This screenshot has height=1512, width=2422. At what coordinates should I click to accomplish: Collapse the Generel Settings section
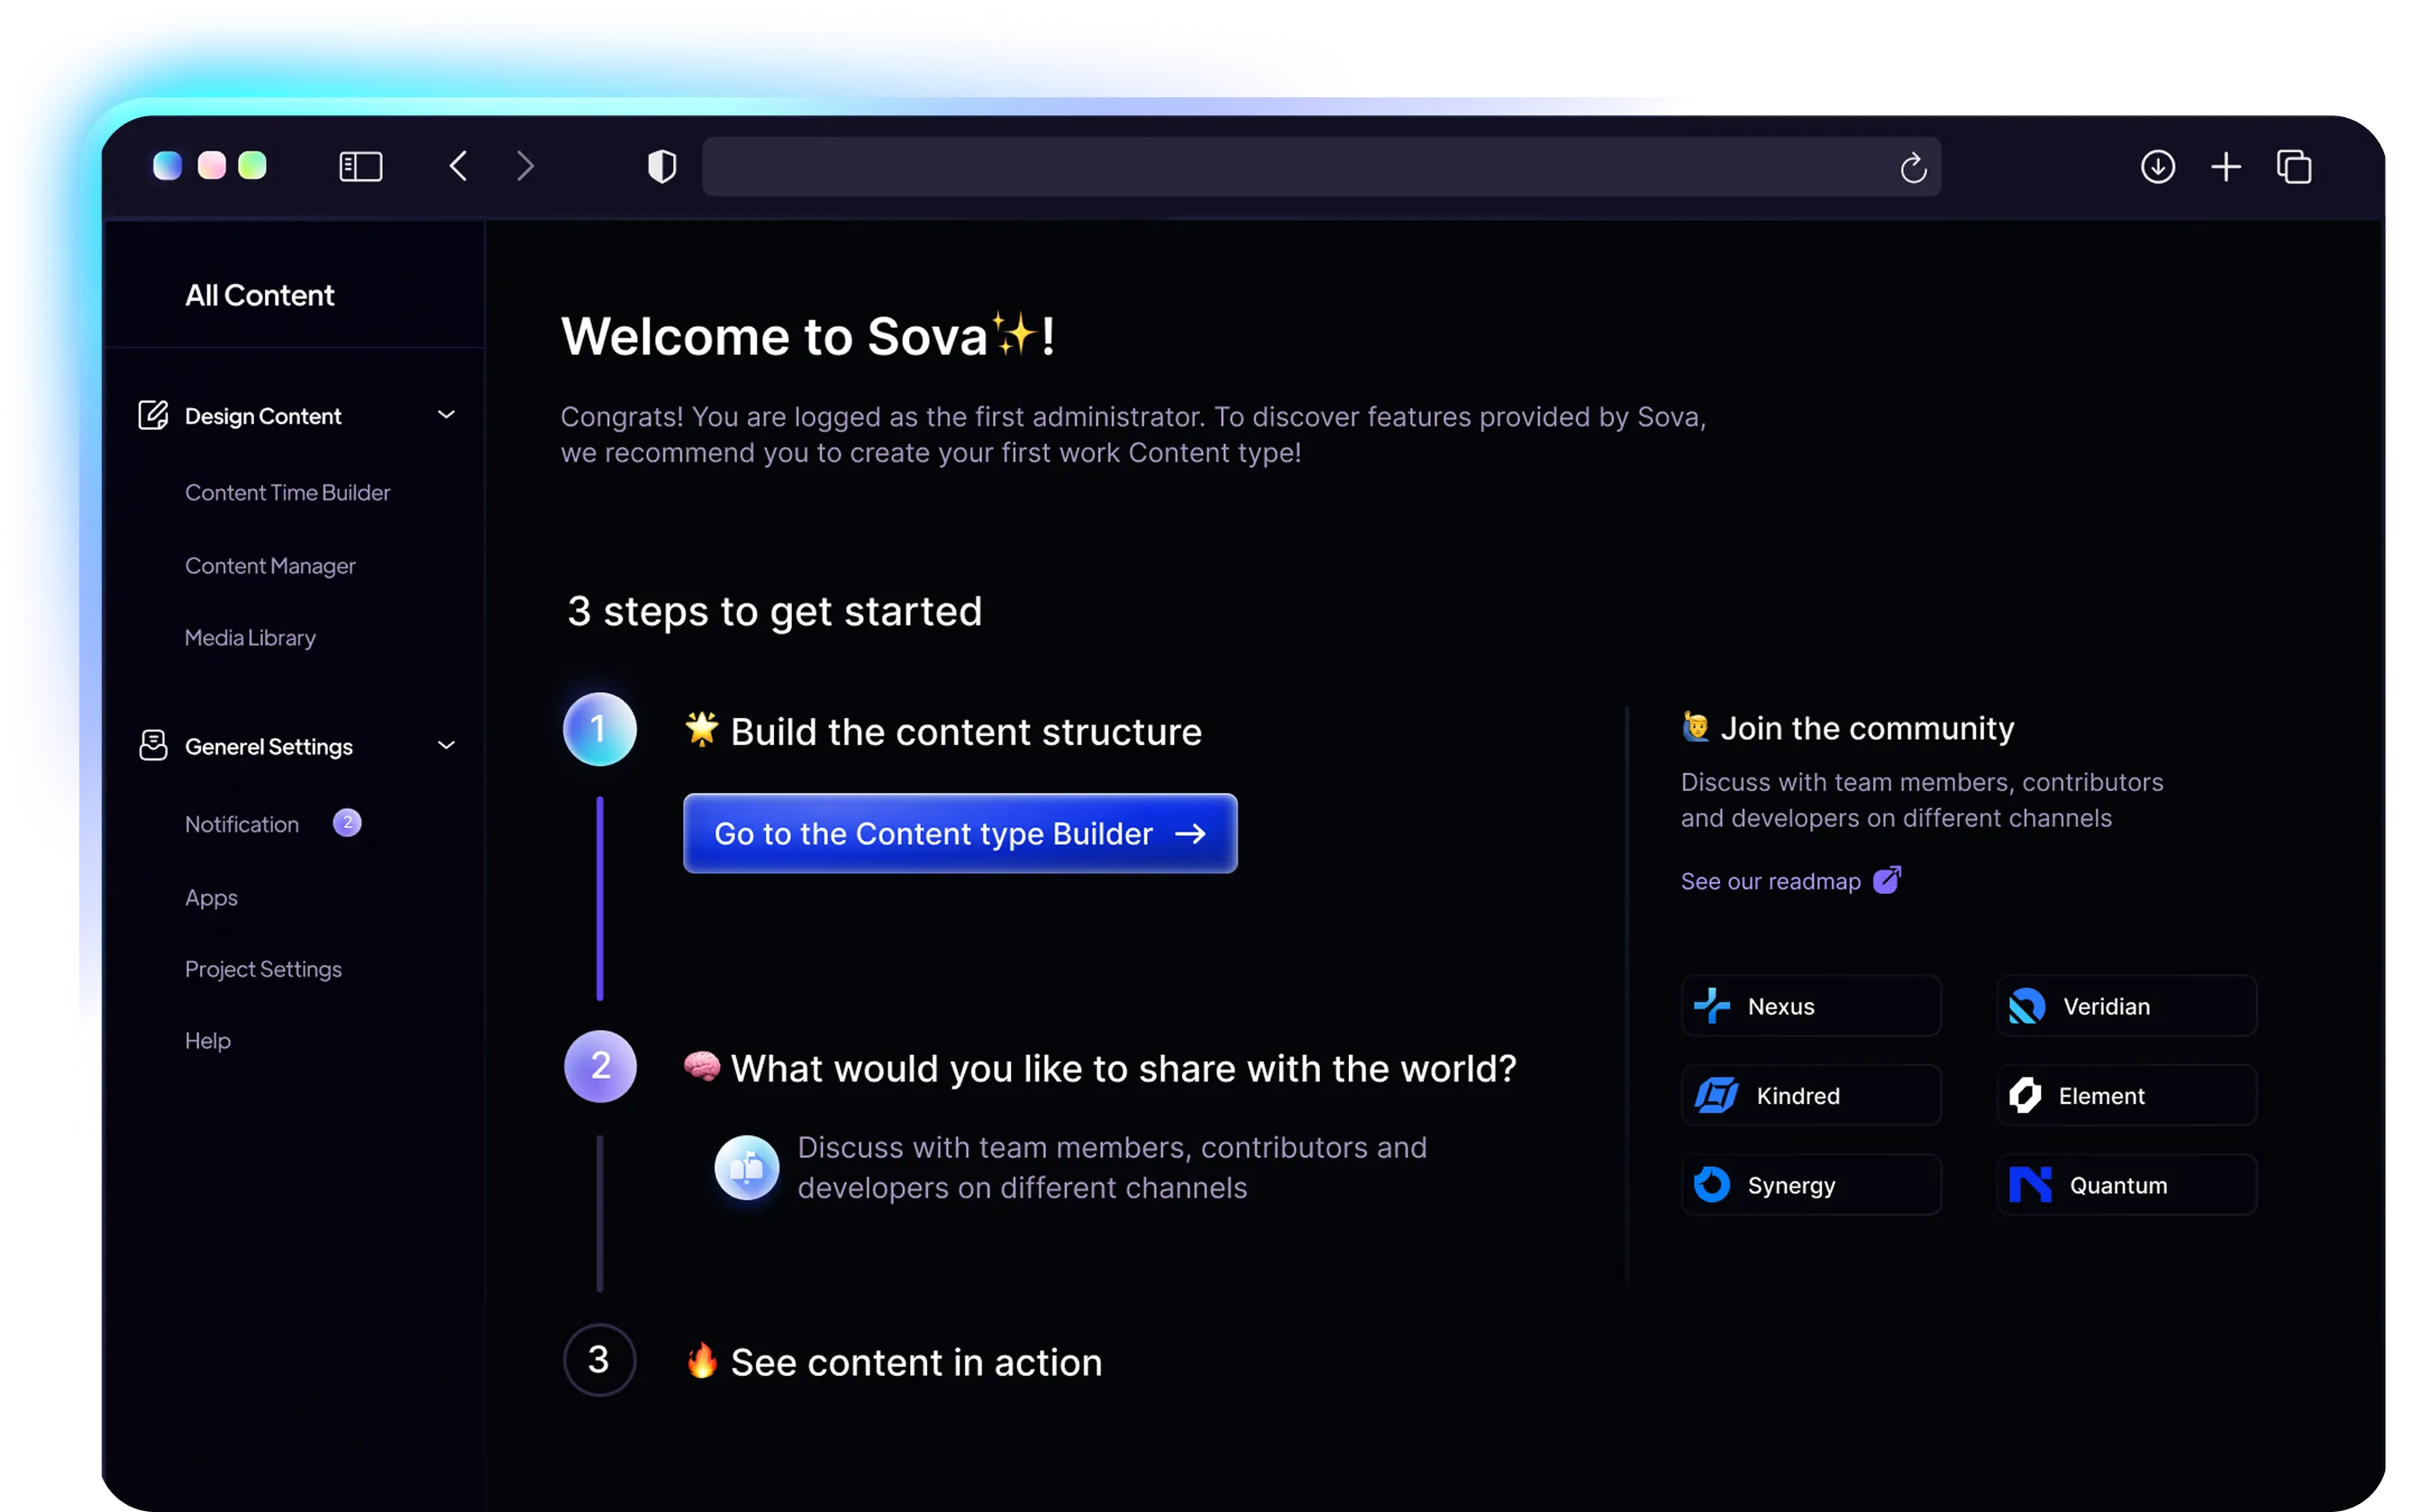point(446,745)
